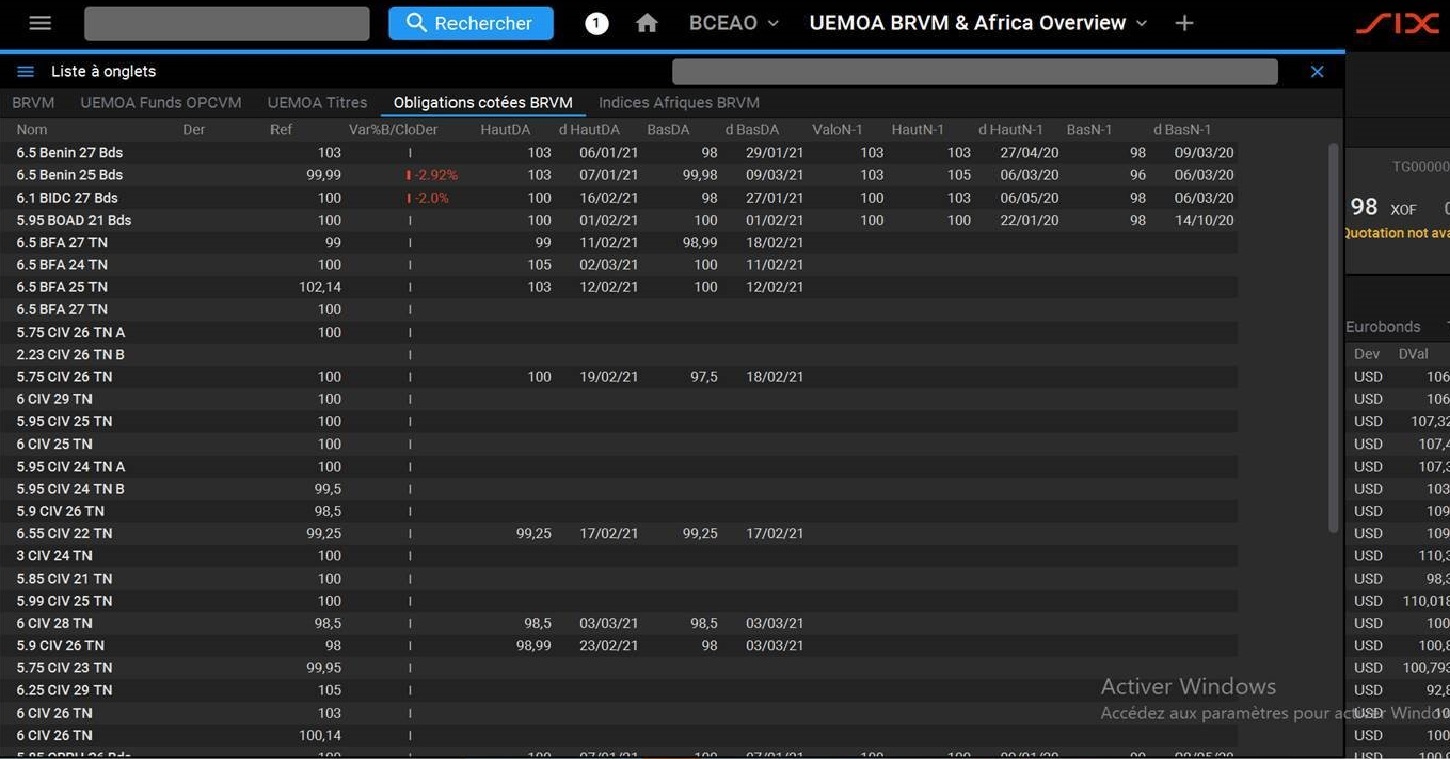Screen dimensions: 1450x759
Task: Sort by the Nom column header
Action: (32, 129)
